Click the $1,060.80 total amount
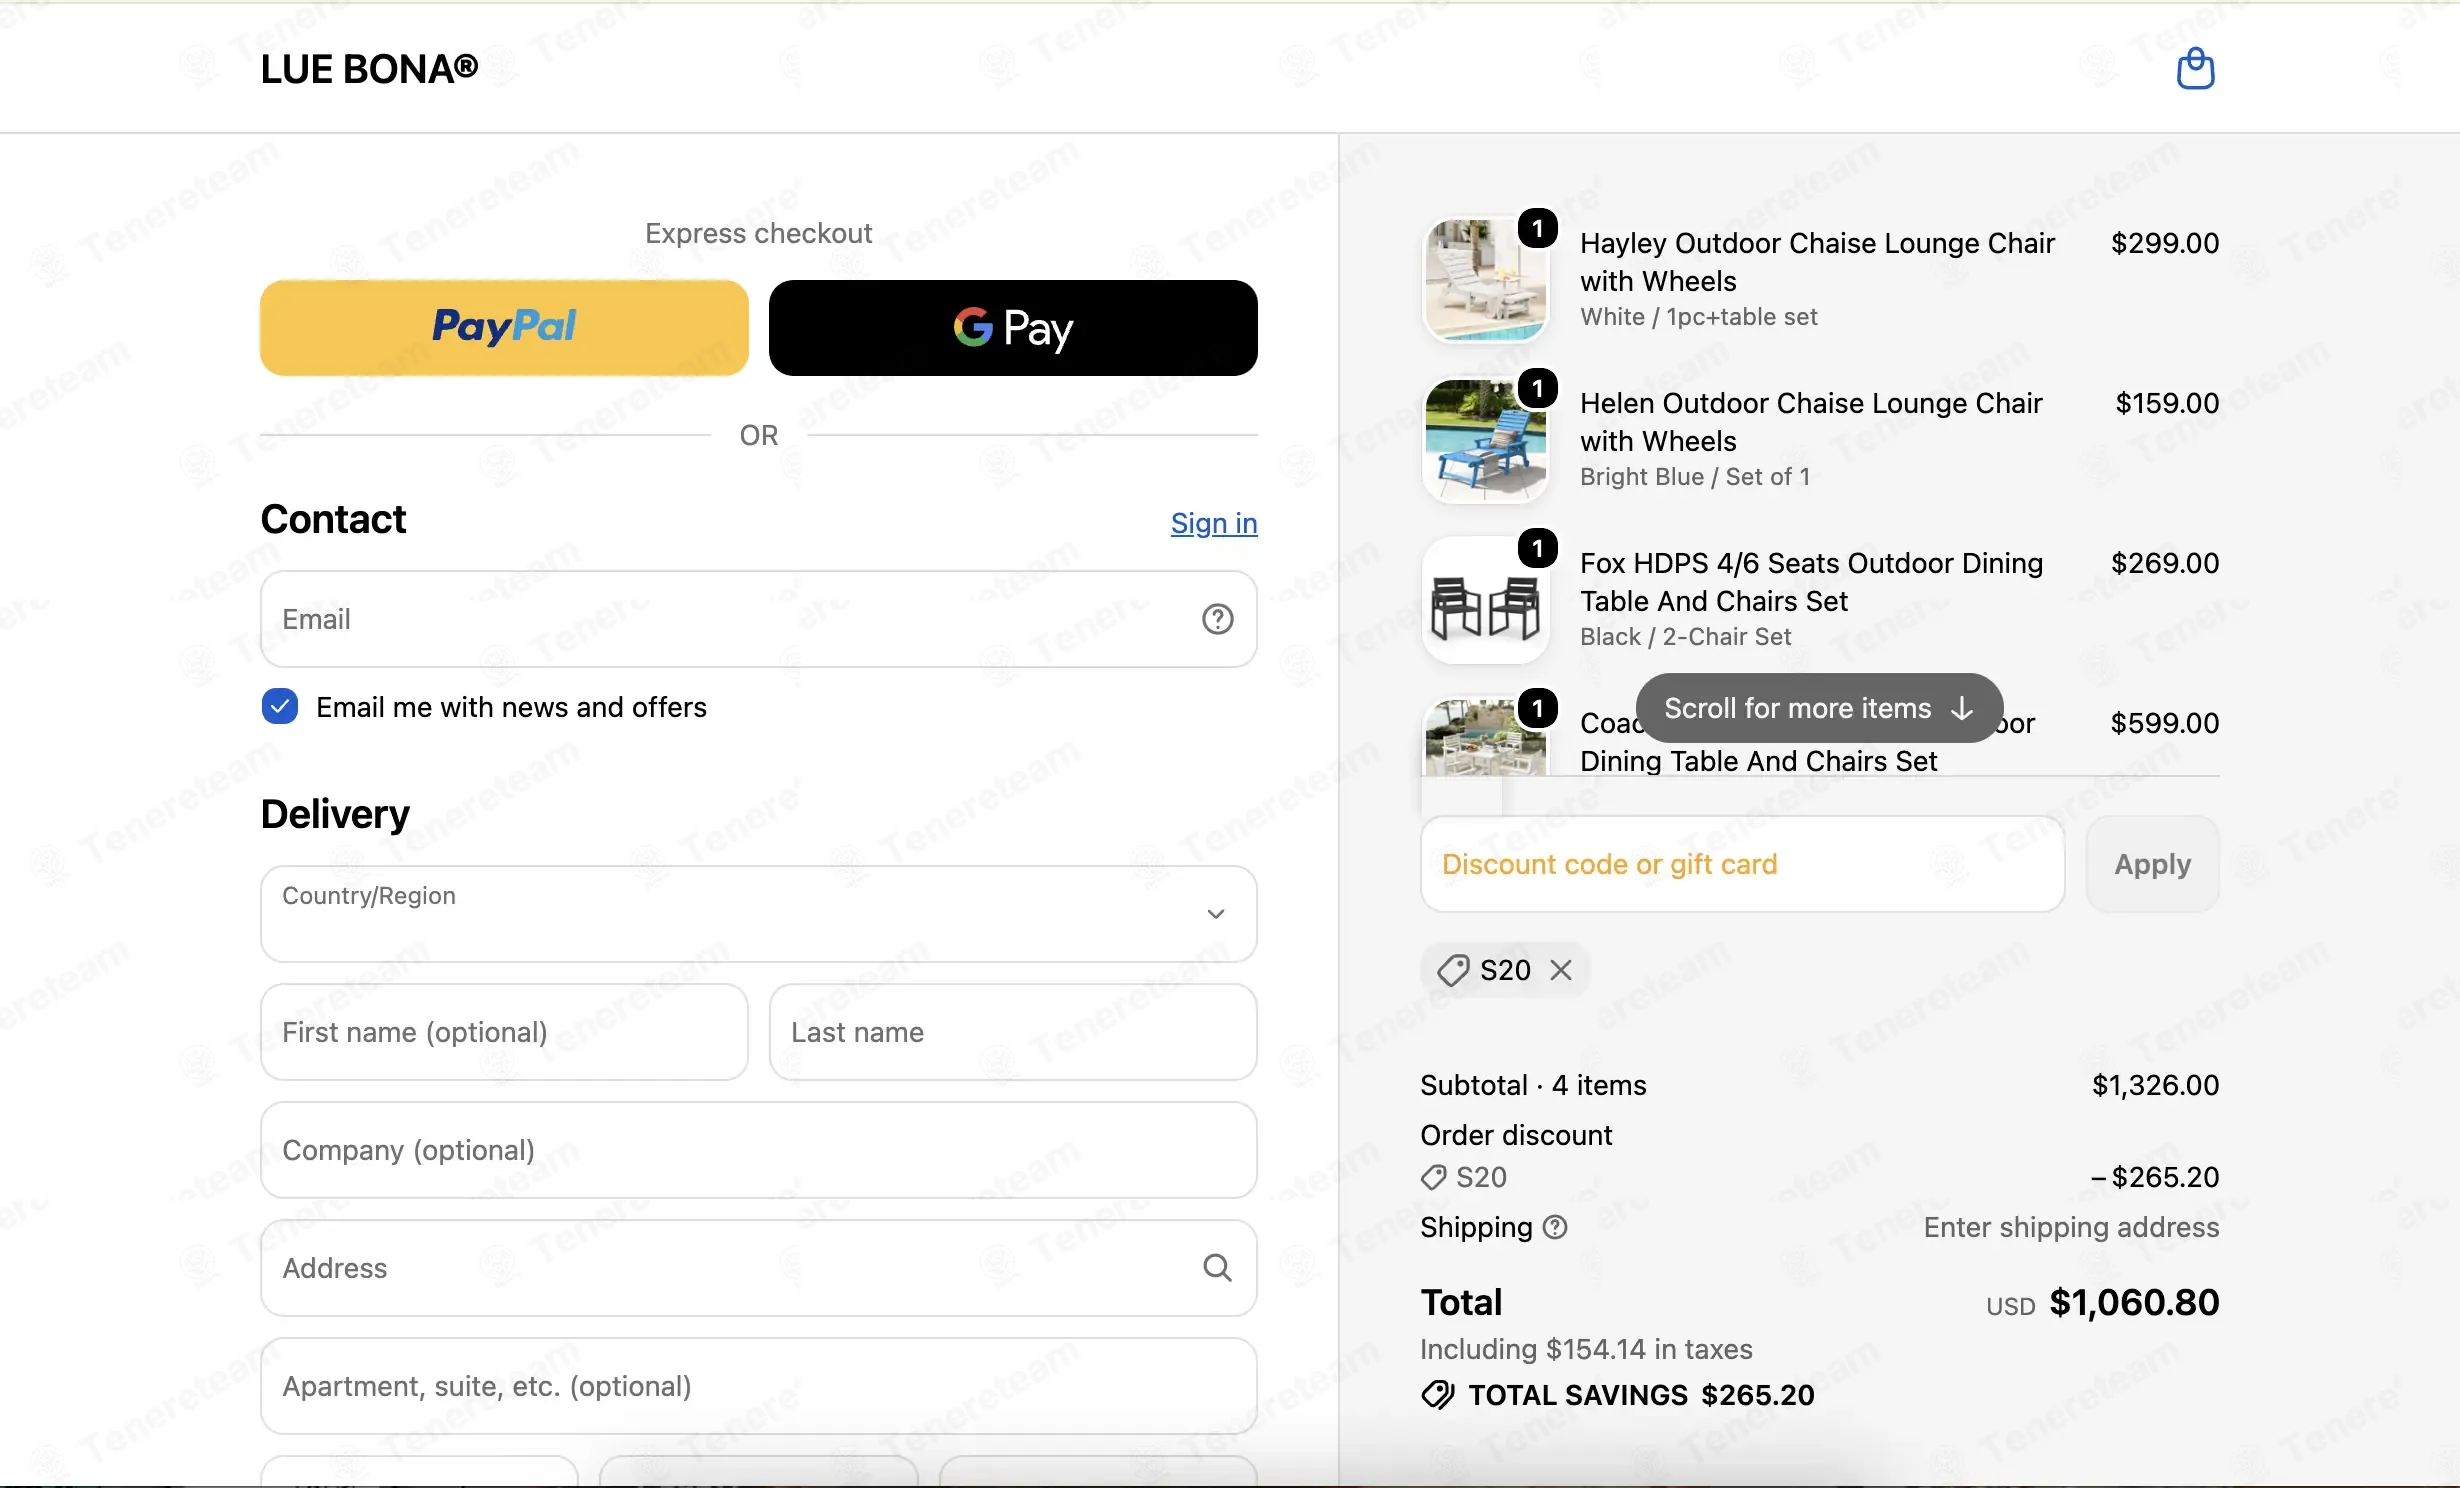Screen dimensions: 2460x1488 point(2134,1301)
